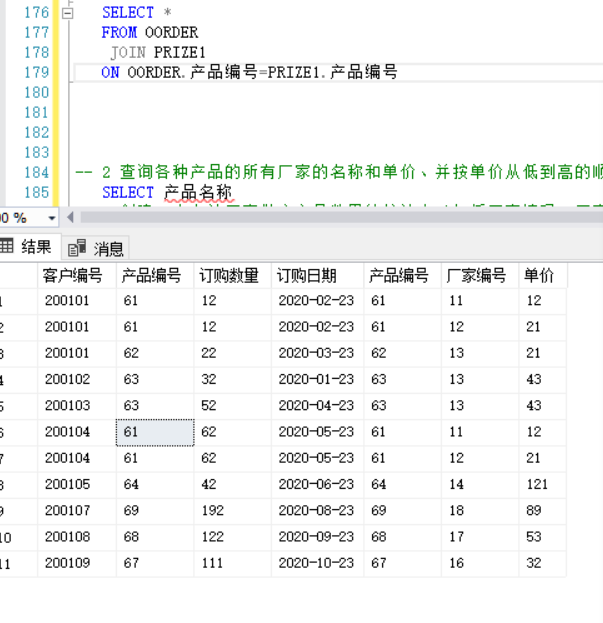This screenshot has width=603, height=623.
Task: Select the highlighted 61 cell in row 6
Action: click(155, 432)
